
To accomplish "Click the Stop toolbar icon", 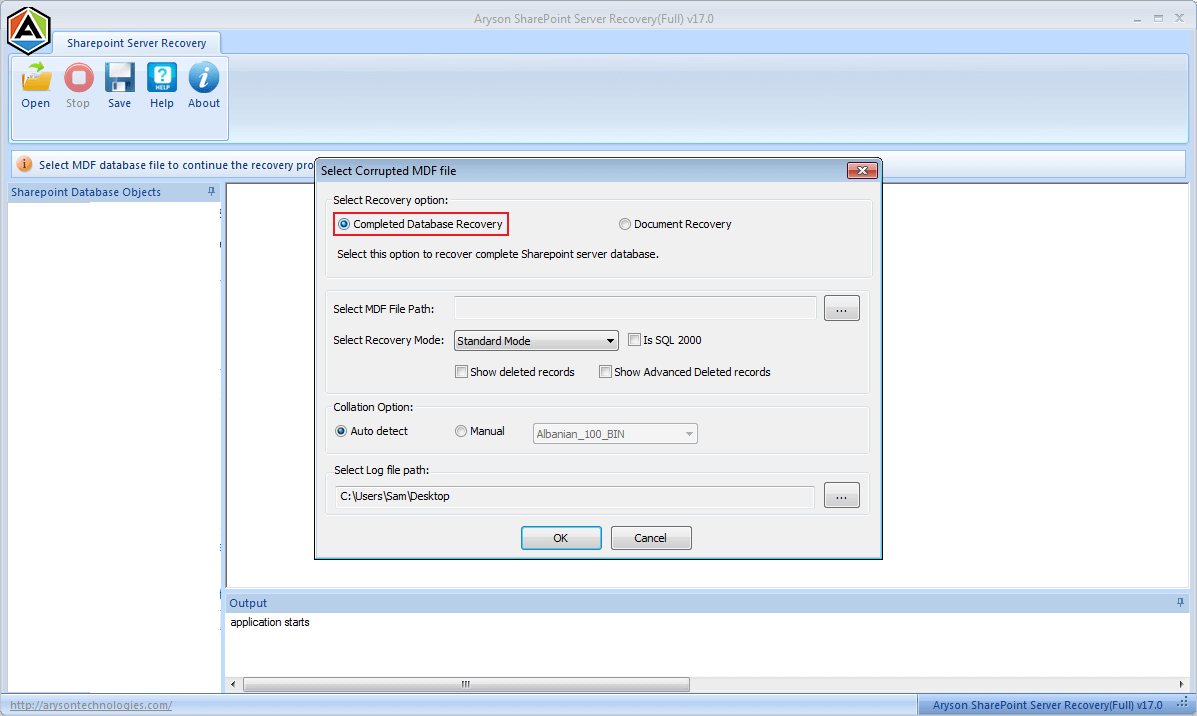I will (x=78, y=78).
